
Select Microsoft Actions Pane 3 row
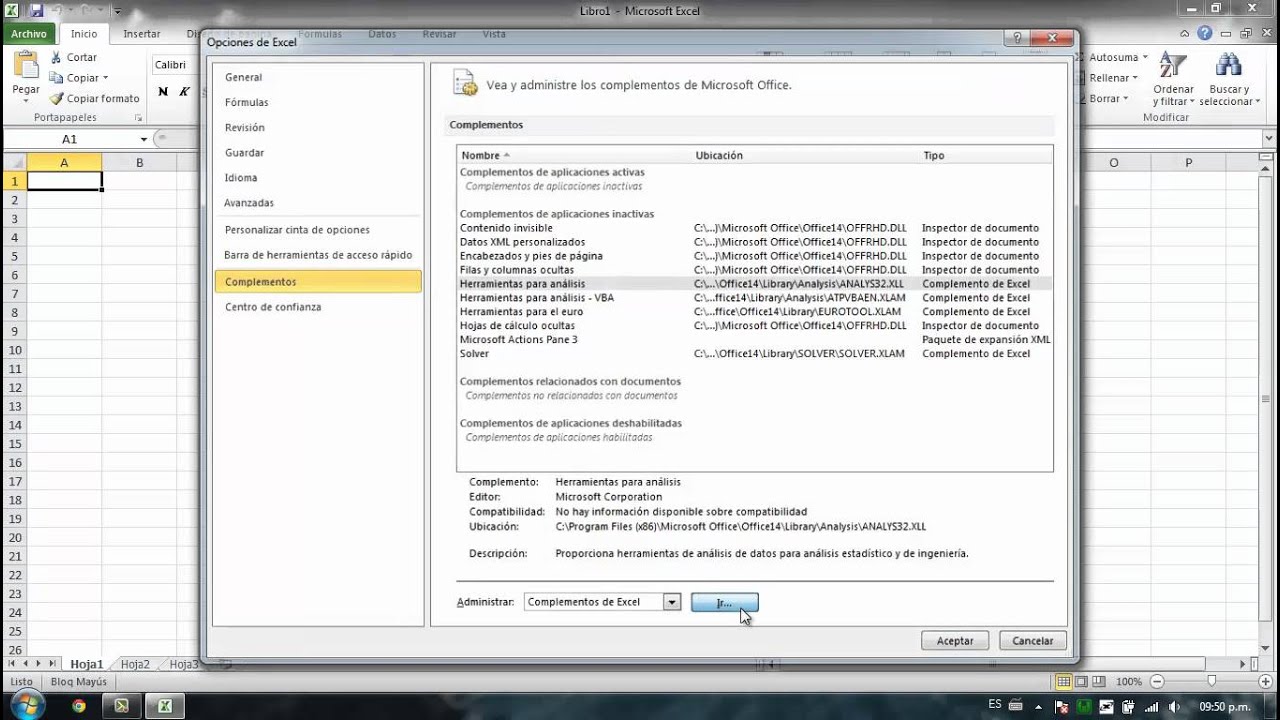point(755,340)
